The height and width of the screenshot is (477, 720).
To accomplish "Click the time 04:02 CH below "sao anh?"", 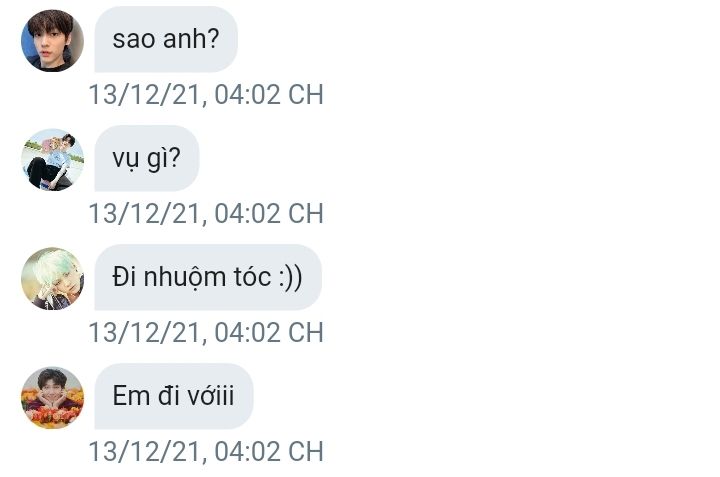I will (x=269, y=95).
